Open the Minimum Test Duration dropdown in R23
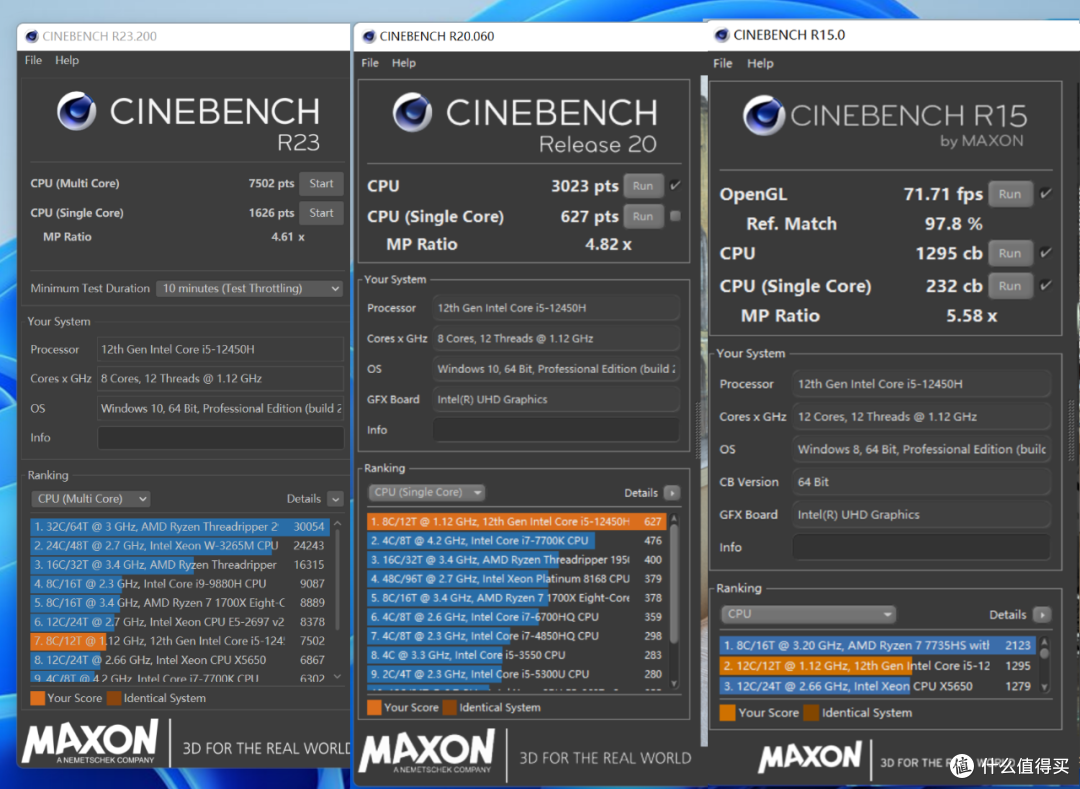This screenshot has width=1080, height=789. coord(249,288)
